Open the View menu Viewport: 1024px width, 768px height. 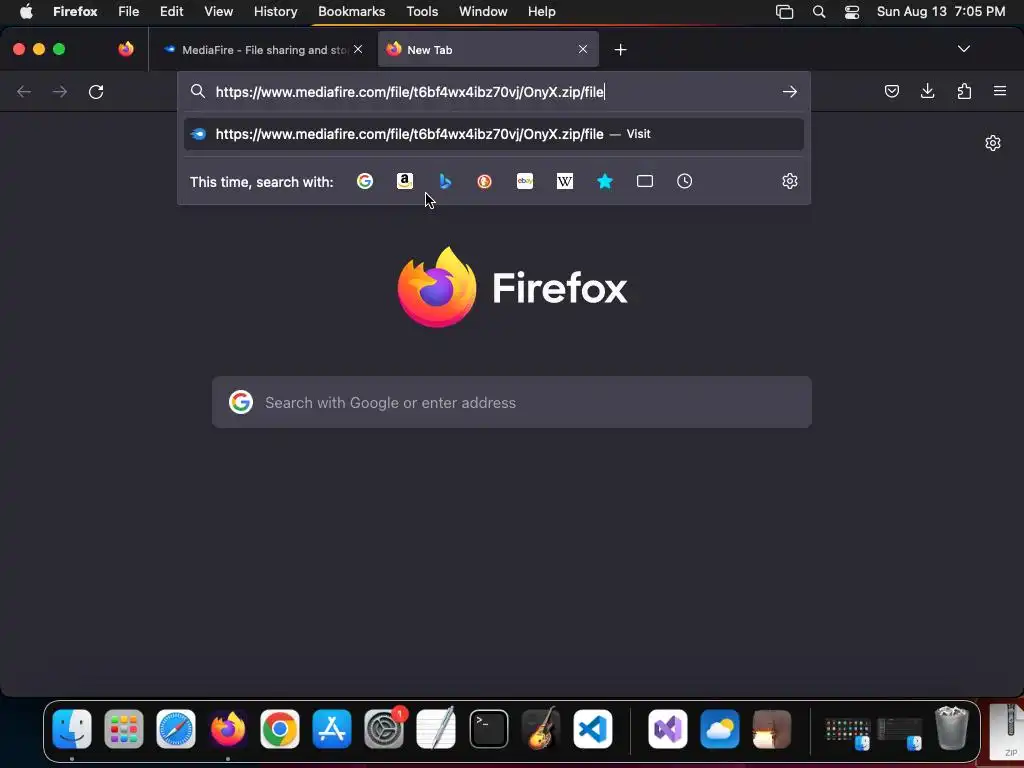[x=219, y=12]
